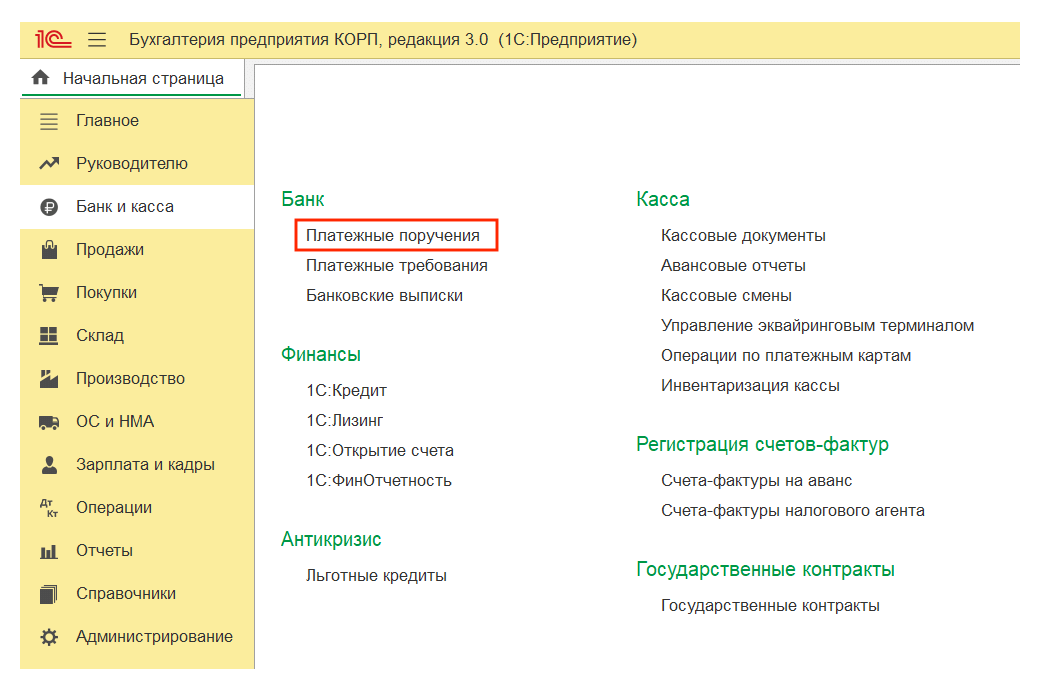
Task: Click the Кассовые документы link
Action: coord(743,236)
